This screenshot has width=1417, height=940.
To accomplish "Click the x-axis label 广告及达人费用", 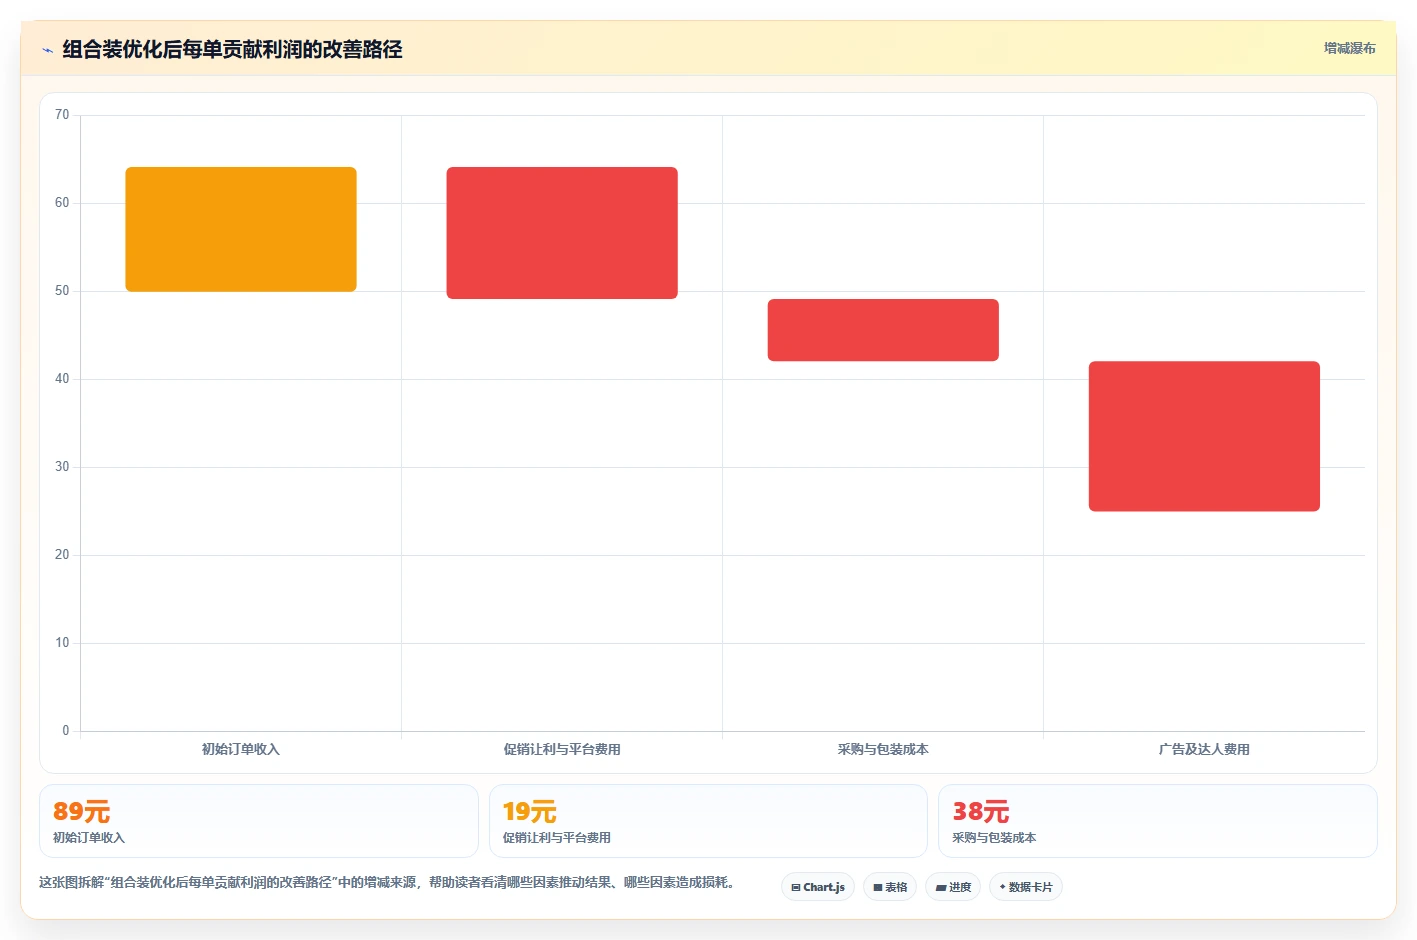I will 1204,749.
